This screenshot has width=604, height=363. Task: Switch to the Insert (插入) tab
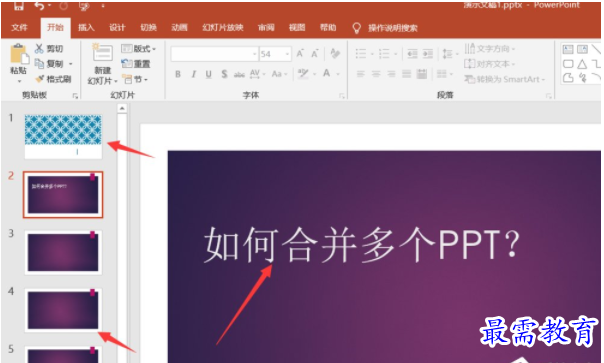point(86,27)
